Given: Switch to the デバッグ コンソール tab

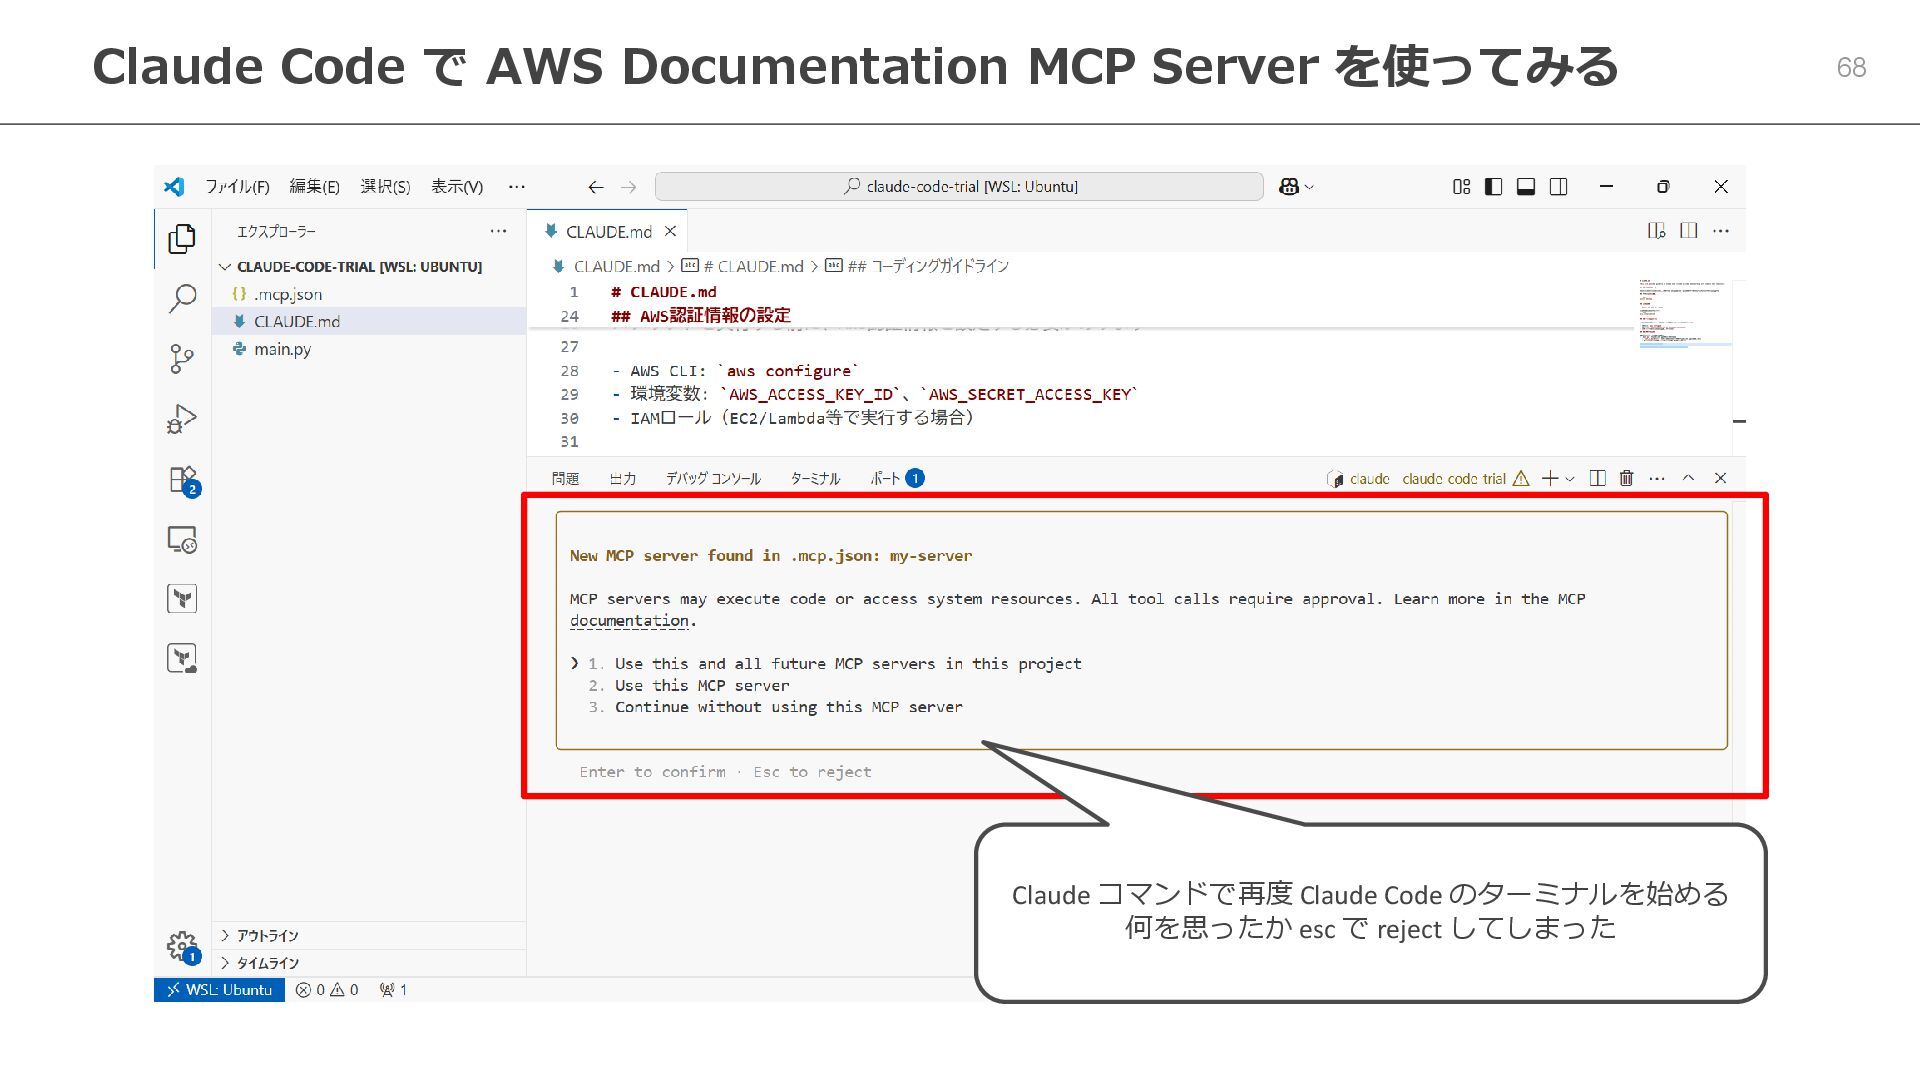Looking at the screenshot, I should tap(713, 479).
